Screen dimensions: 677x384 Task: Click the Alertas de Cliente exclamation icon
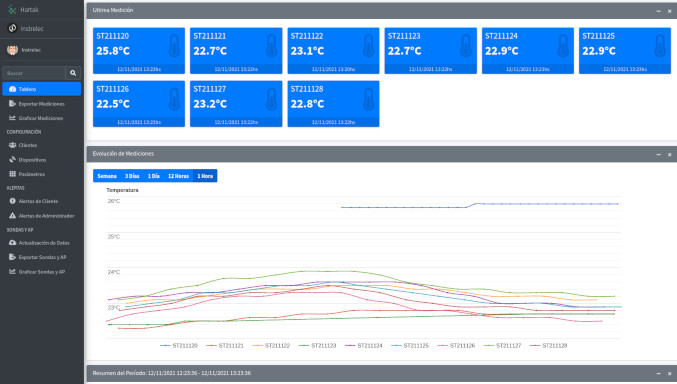click(13, 201)
